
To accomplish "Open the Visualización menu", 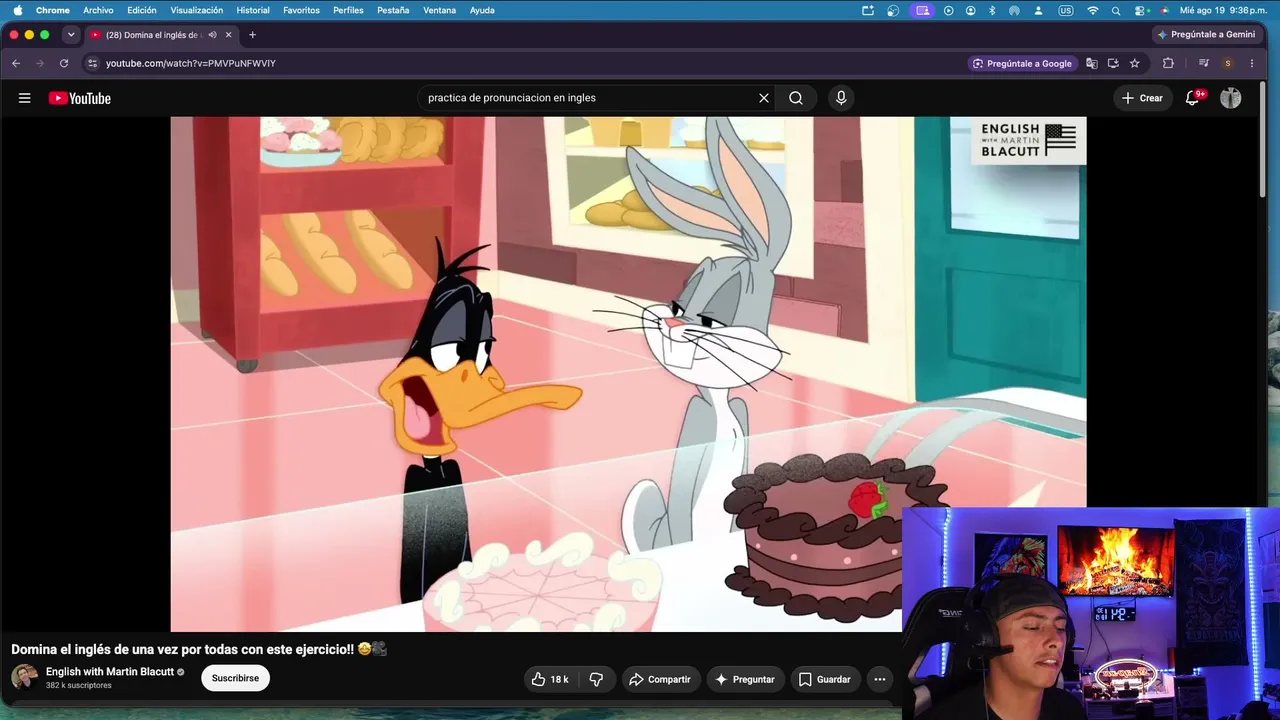I will pos(197,10).
